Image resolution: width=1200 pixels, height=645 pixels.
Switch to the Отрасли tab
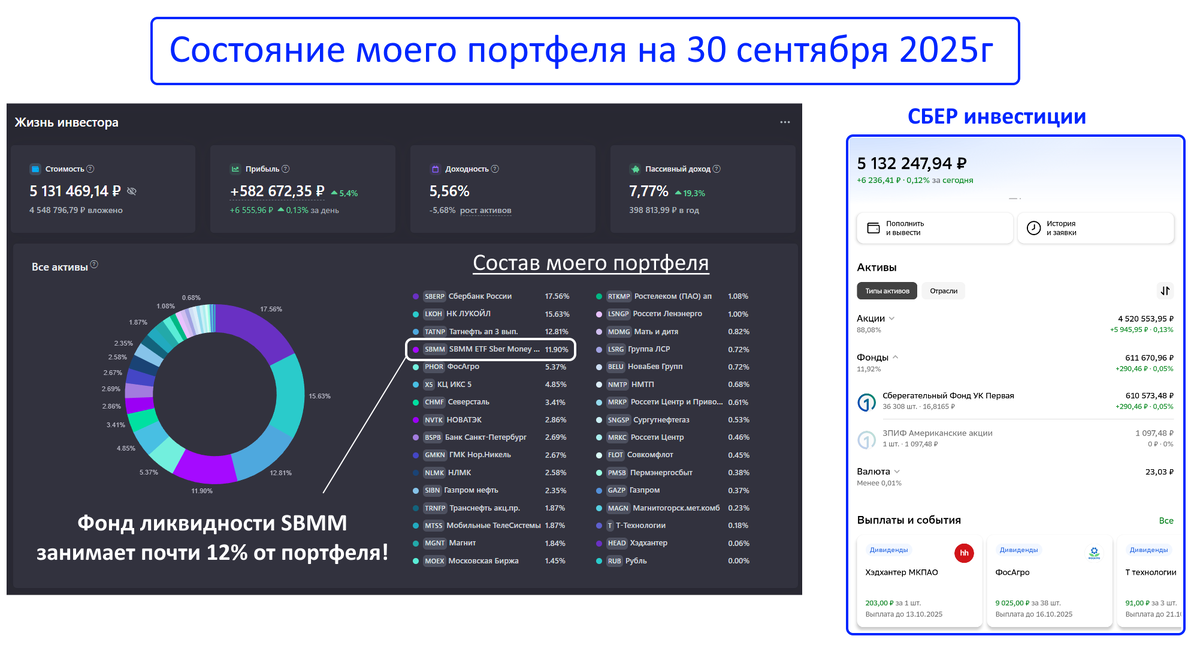pyautogui.click(x=943, y=291)
